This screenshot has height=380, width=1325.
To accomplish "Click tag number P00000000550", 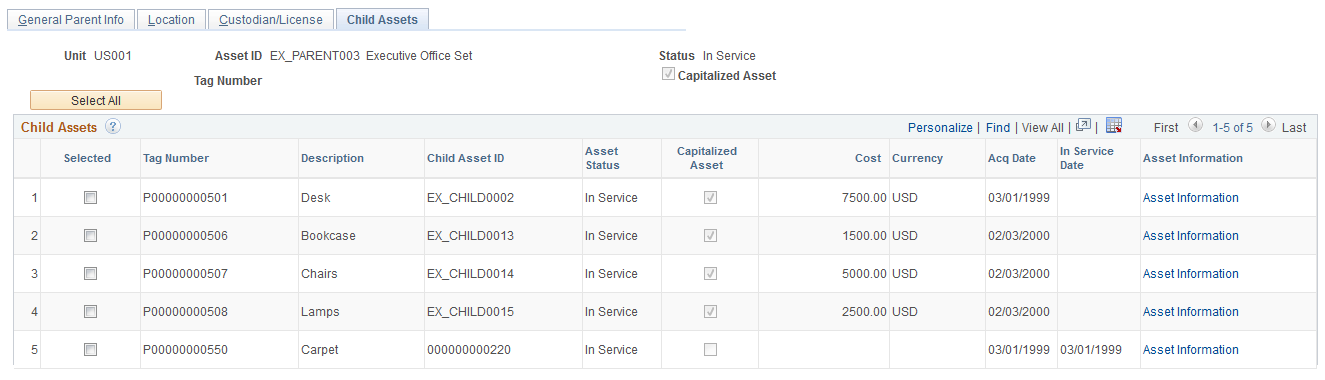I will pos(186,350).
